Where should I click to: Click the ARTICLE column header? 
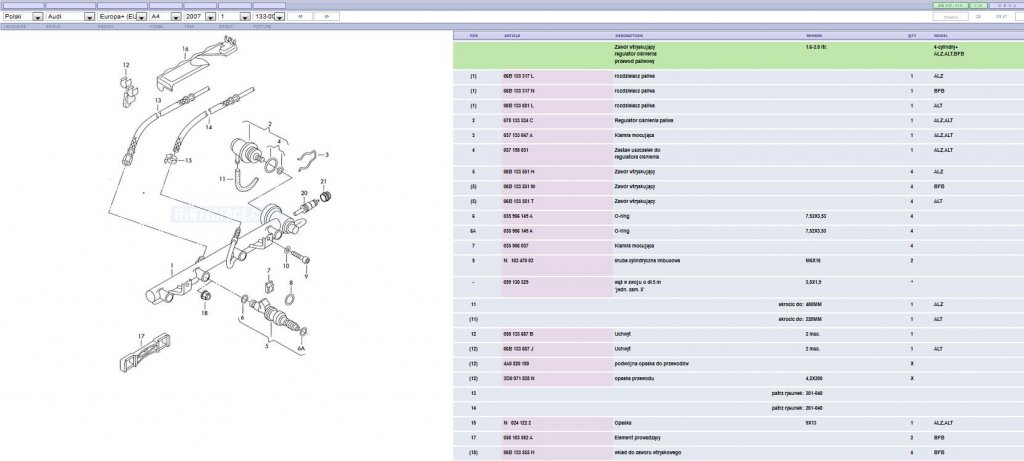tap(513, 35)
